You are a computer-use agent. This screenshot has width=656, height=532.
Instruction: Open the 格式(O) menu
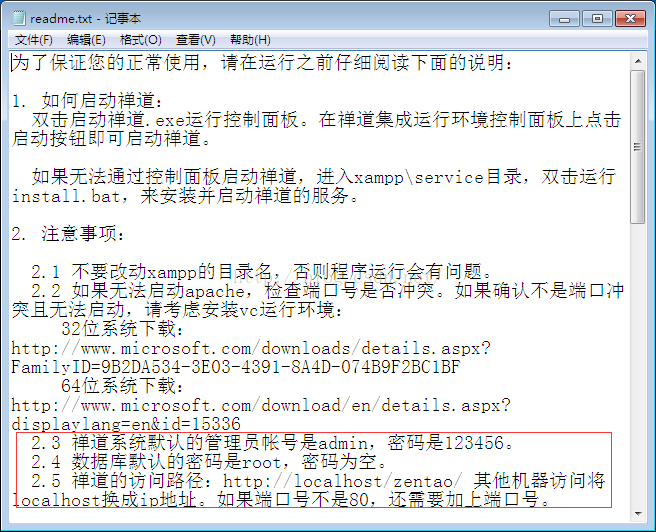pyautogui.click(x=141, y=40)
